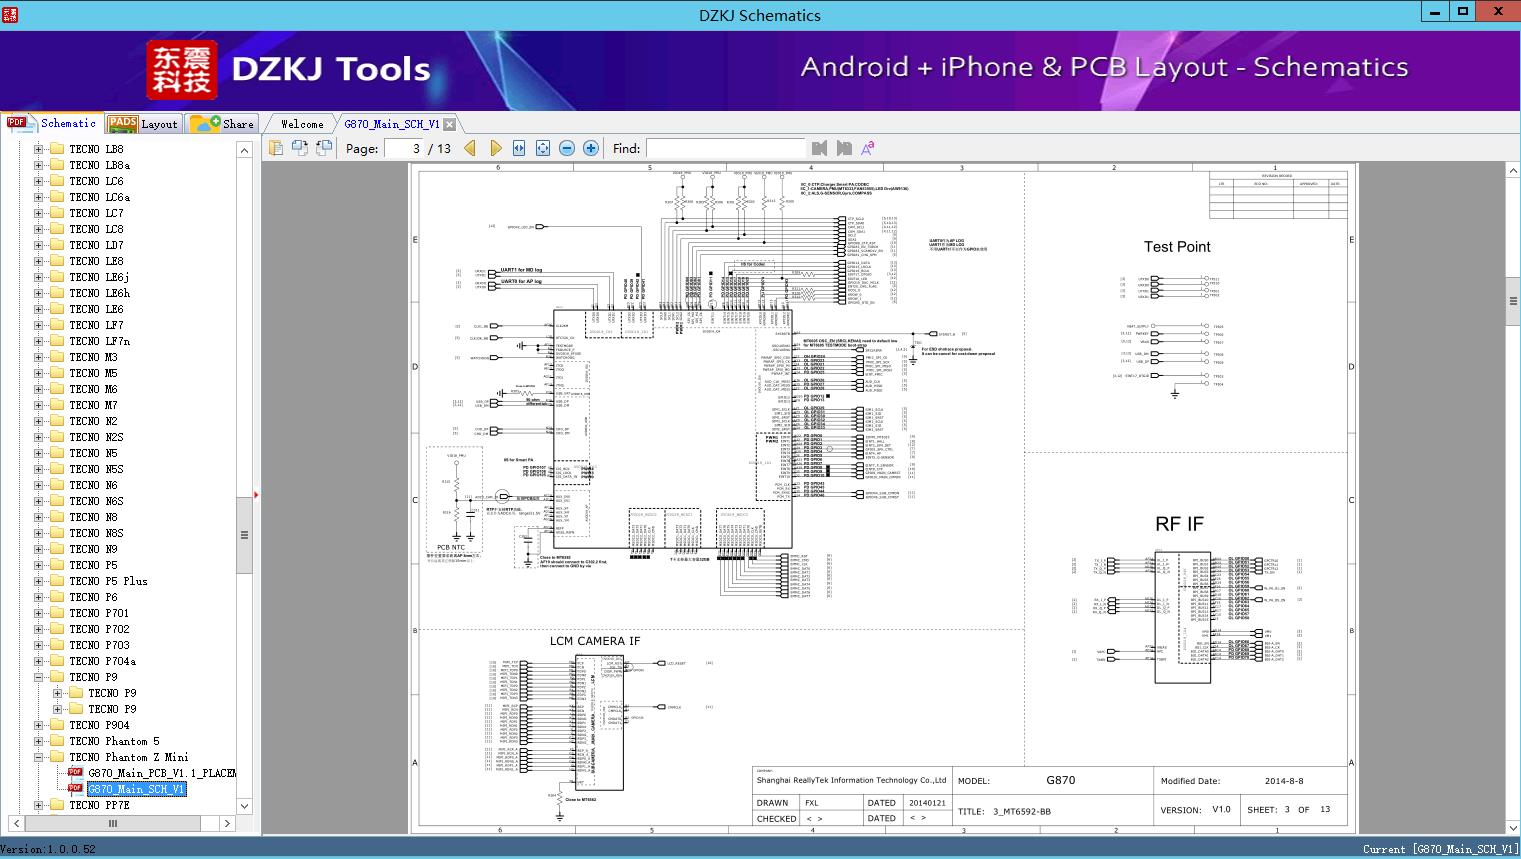The image size is (1521, 859).
Task: Zoom out with the minus icon
Action: click(567, 148)
